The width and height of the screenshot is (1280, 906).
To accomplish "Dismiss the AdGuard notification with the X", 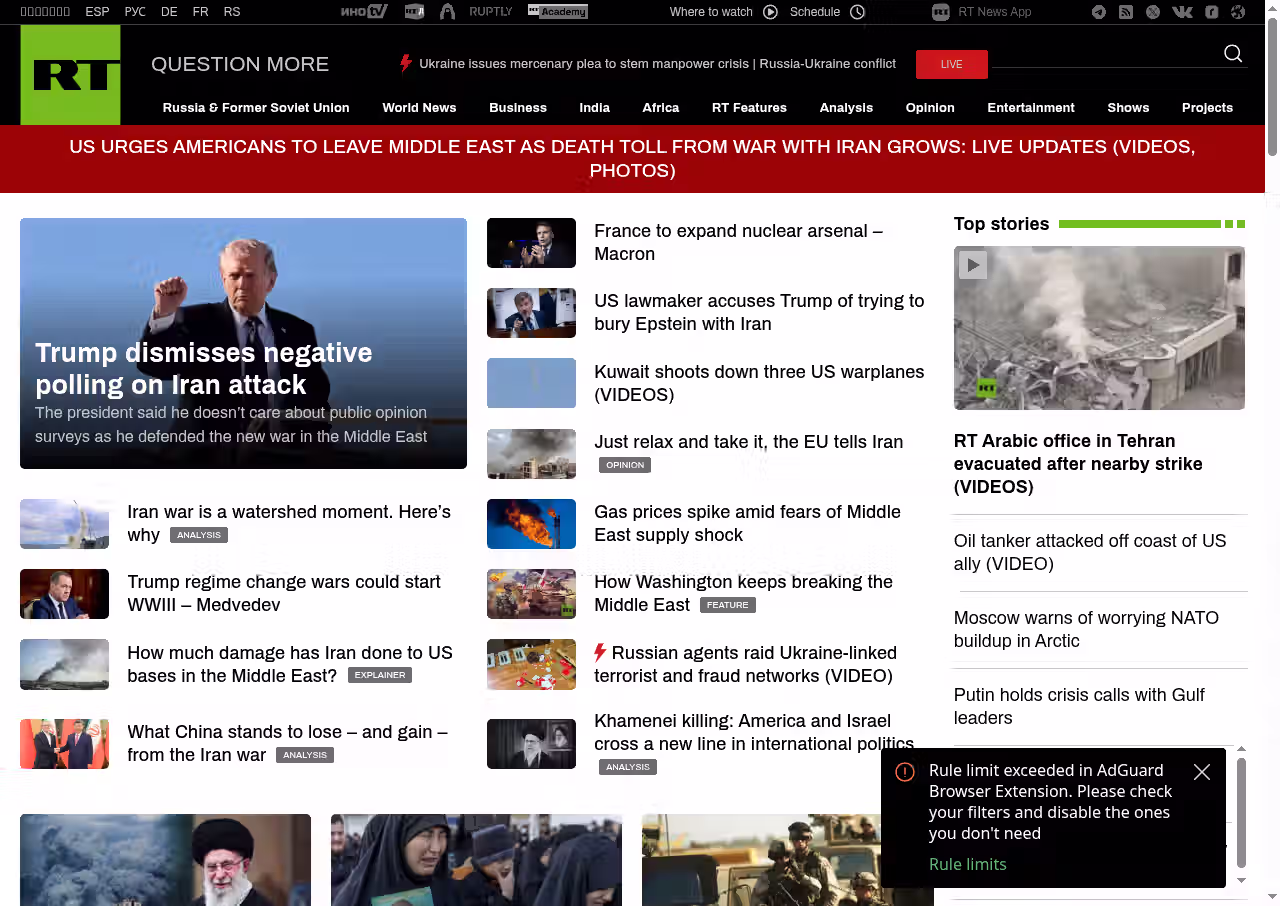I will (1202, 772).
